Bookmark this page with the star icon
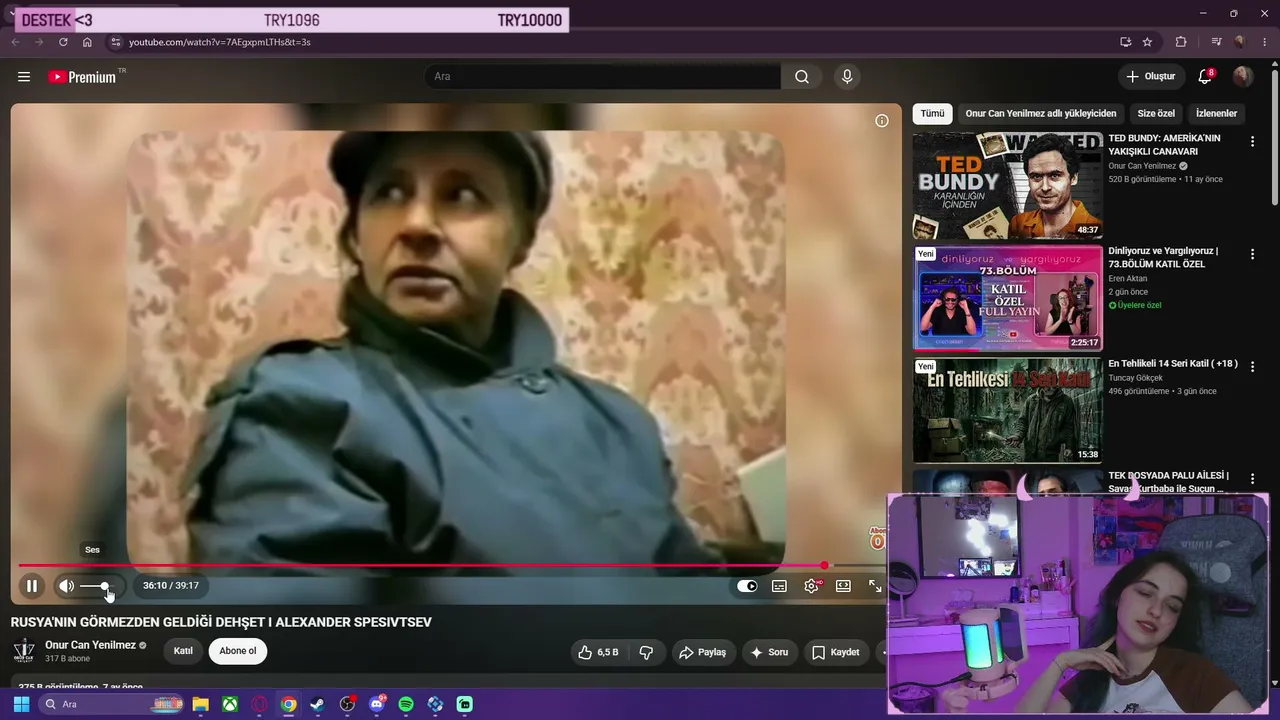 point(1147,42)
